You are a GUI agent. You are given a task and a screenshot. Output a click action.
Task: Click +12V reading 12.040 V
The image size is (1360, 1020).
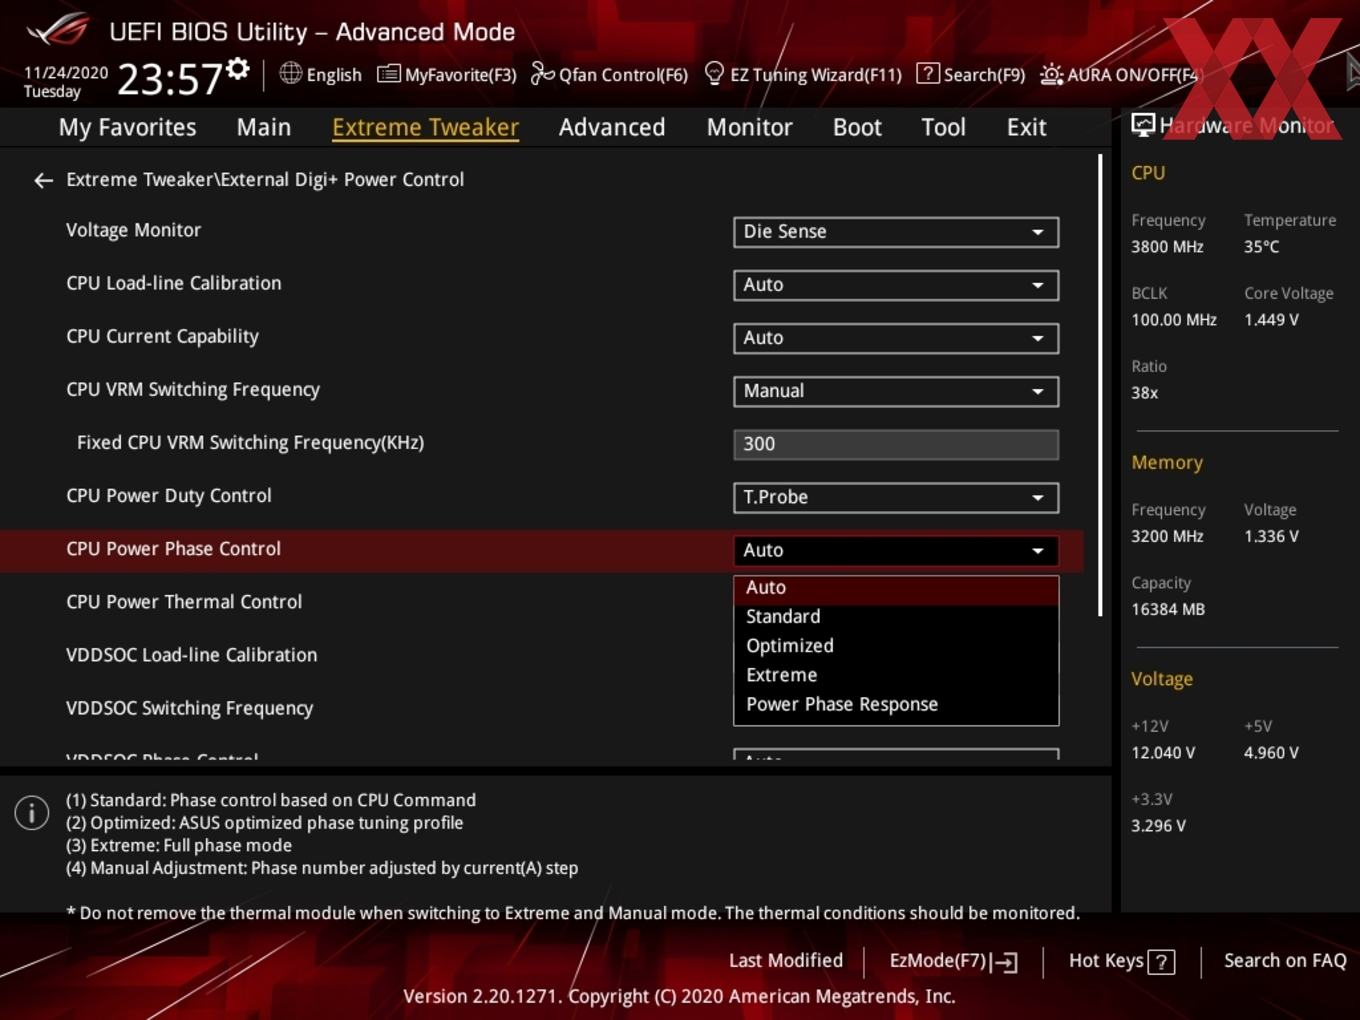[1162, 753]
